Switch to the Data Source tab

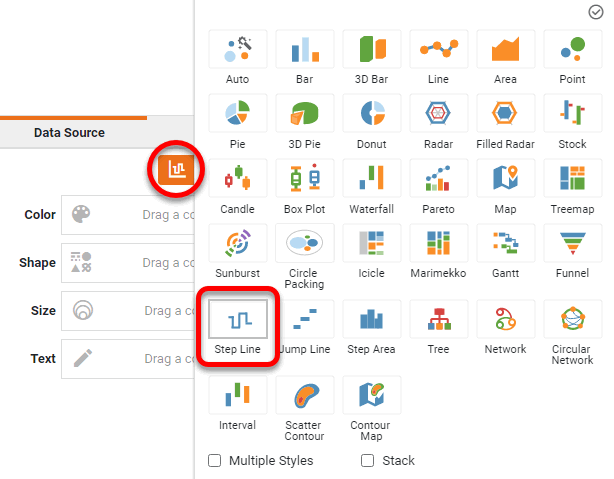pyautogui.click(x=69, y=132)
